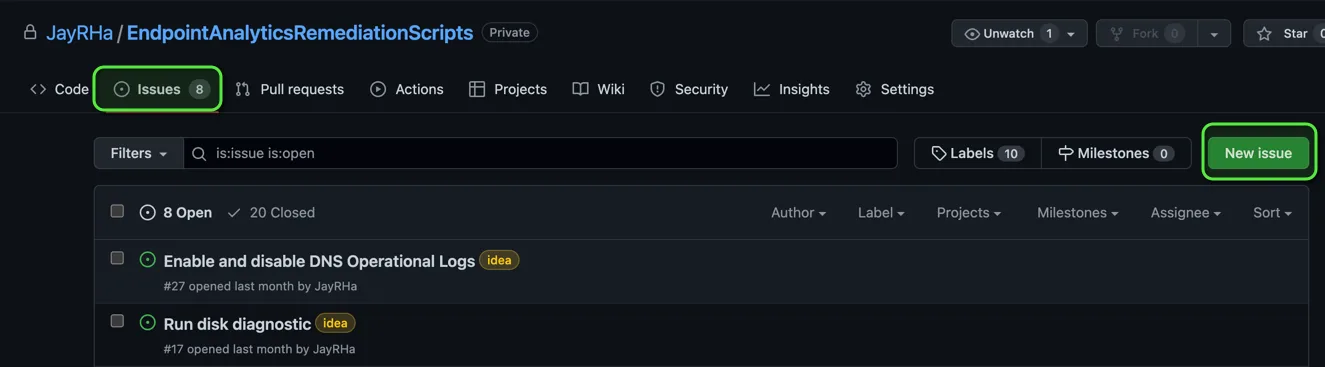The width and height of the screenshot is (1325, 367).
Task: Tick the select-all issues checkbox
Action: [x=117, y=211]
